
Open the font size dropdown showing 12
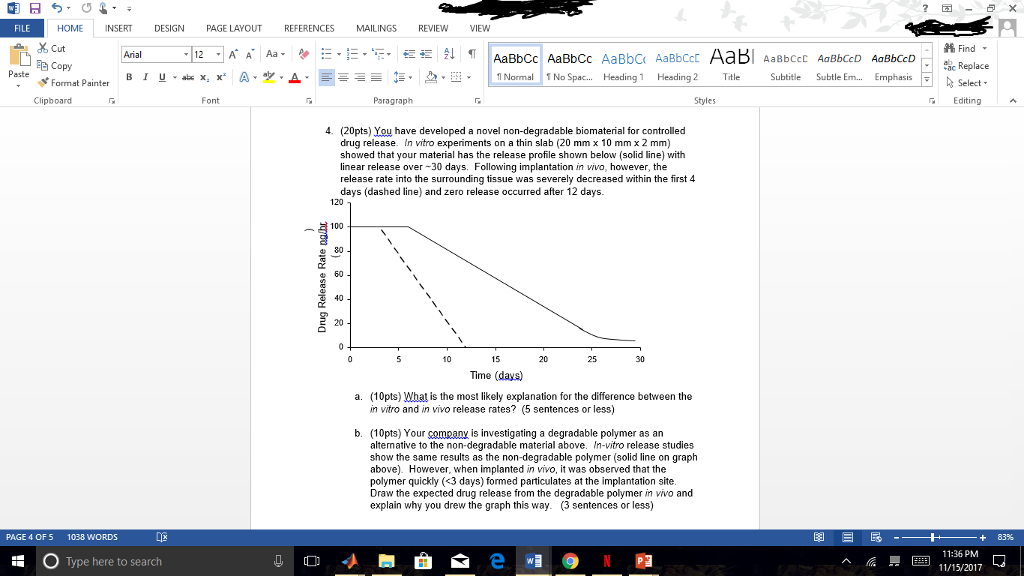[205, 54]
